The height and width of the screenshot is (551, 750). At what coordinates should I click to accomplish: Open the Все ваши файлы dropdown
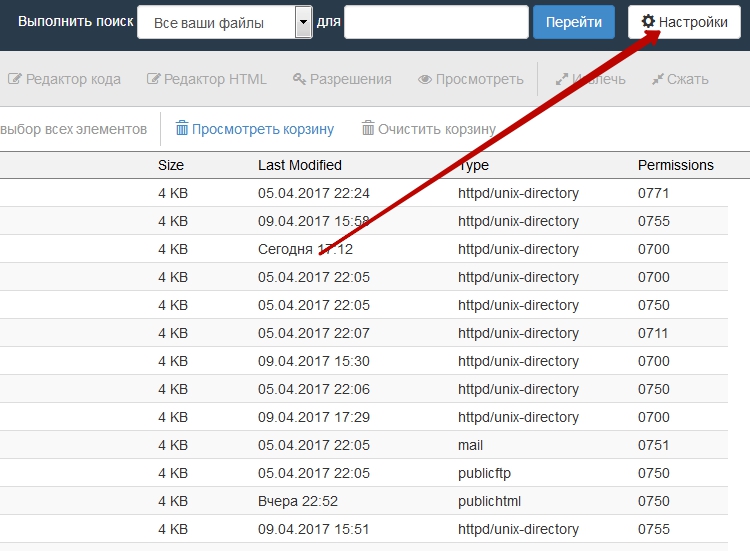coord(224,22)
